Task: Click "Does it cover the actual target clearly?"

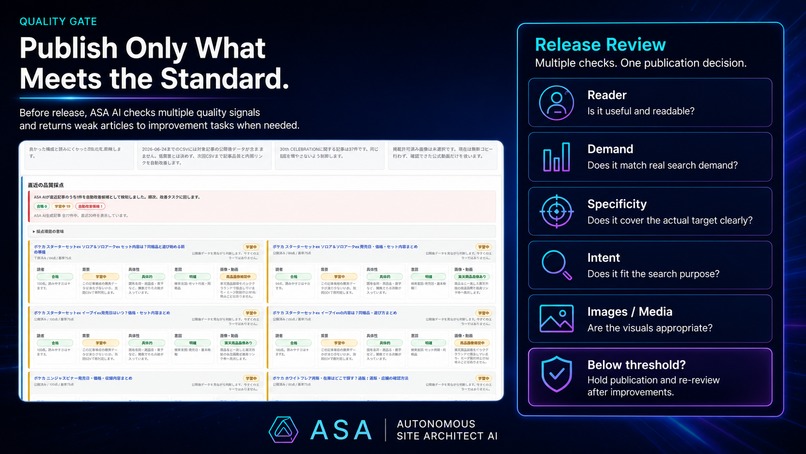Action: click(670, 220)
